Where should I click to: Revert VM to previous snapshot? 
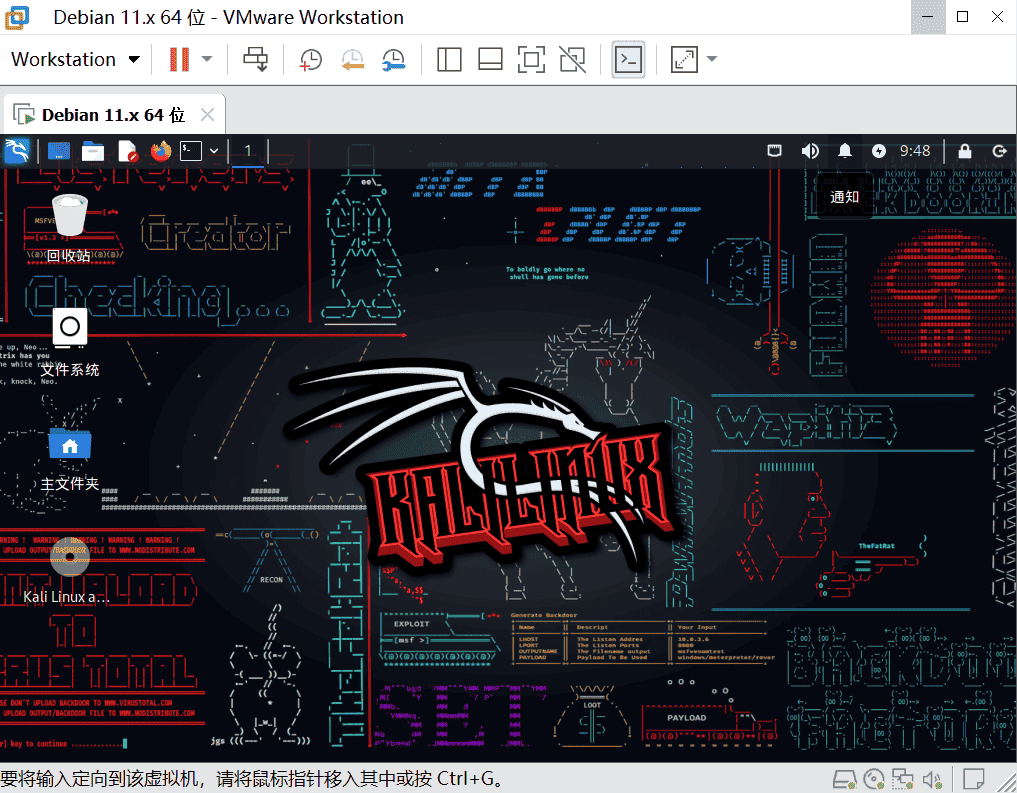(352, 59)
